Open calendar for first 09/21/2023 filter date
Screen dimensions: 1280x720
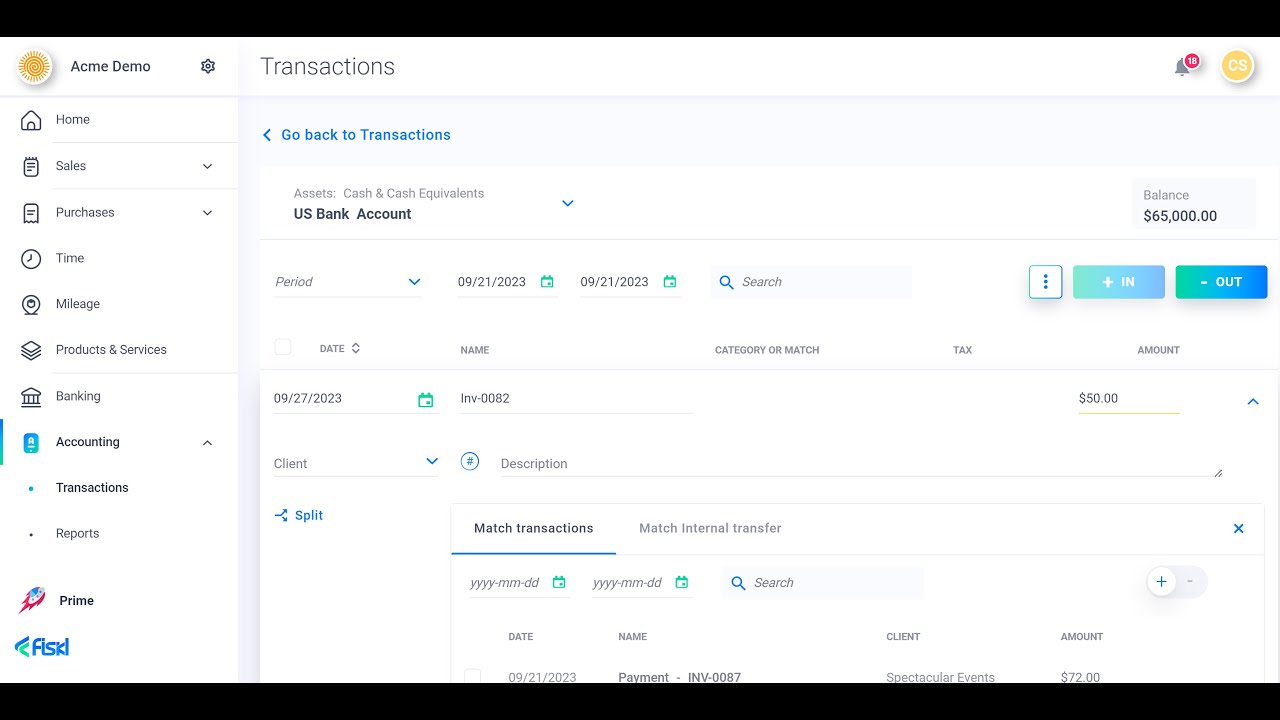[547, 282]
